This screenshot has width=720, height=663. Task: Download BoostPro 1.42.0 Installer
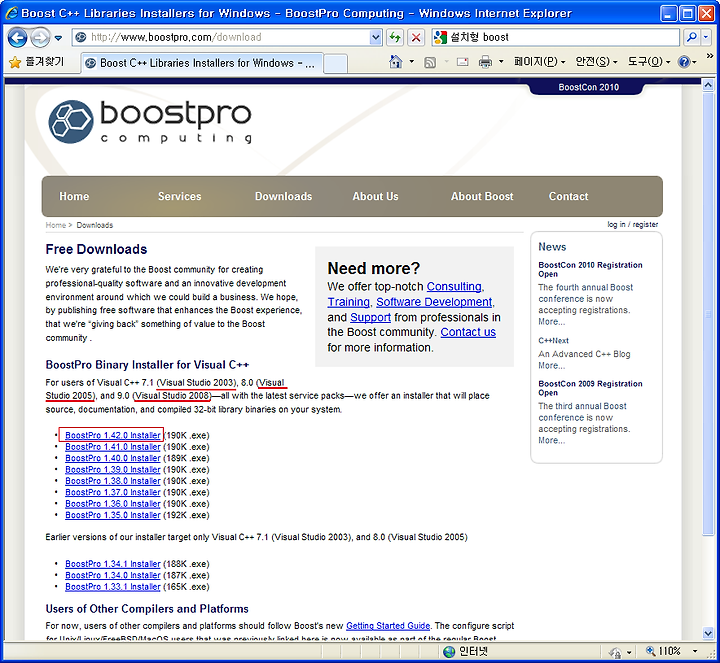(x=112, y=435)
